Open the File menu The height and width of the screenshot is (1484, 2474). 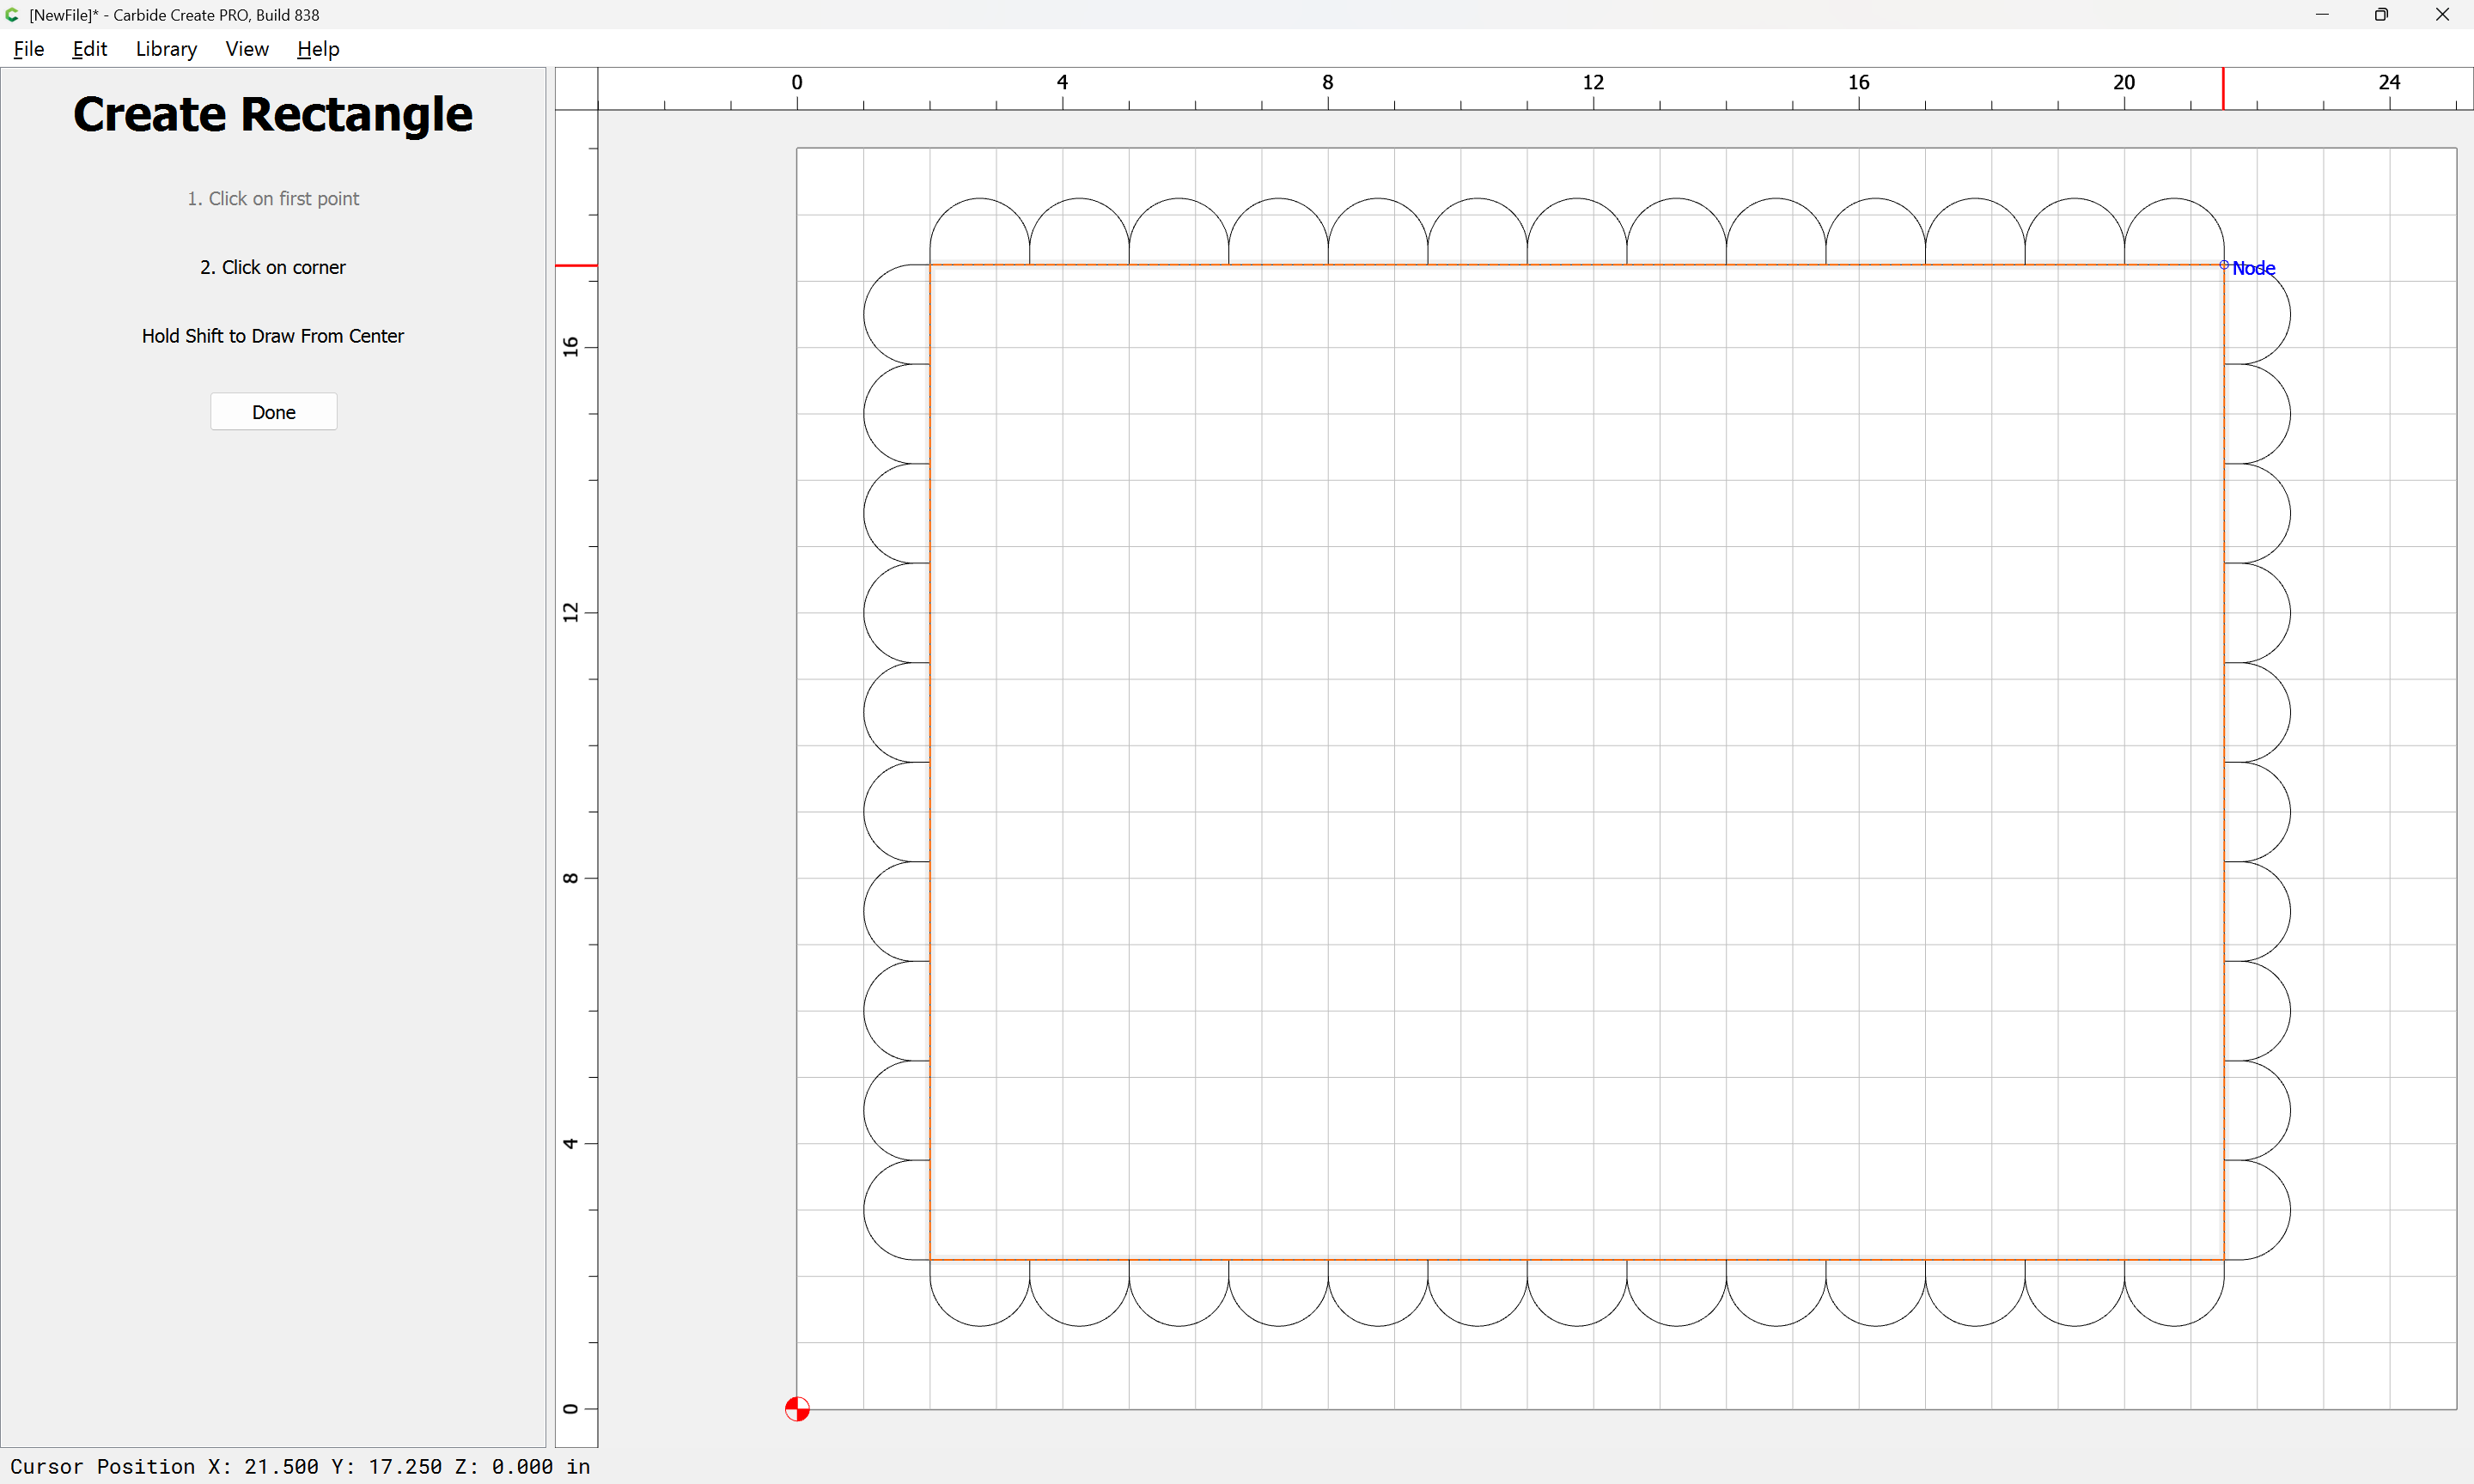point(28,49)
